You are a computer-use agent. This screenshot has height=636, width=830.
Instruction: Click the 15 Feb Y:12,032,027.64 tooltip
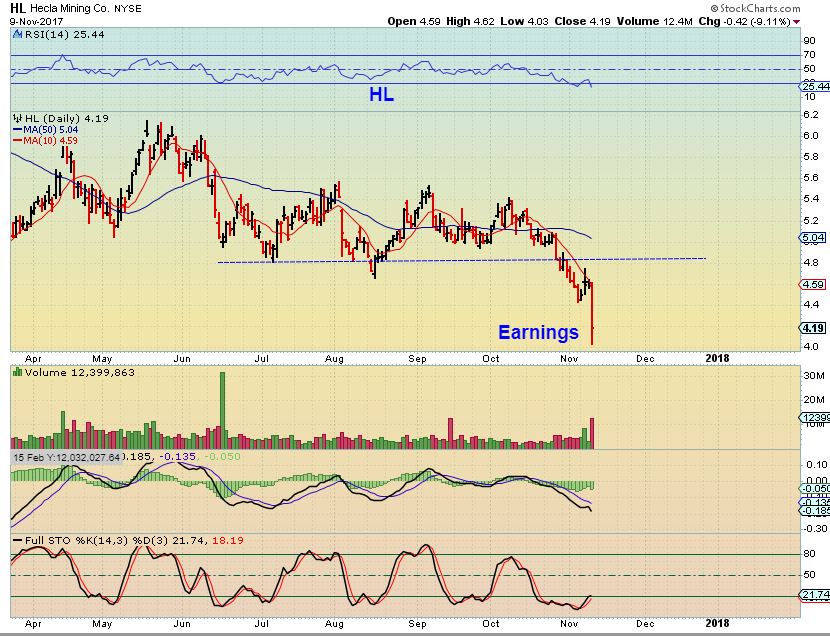click(x=67, y=457)
